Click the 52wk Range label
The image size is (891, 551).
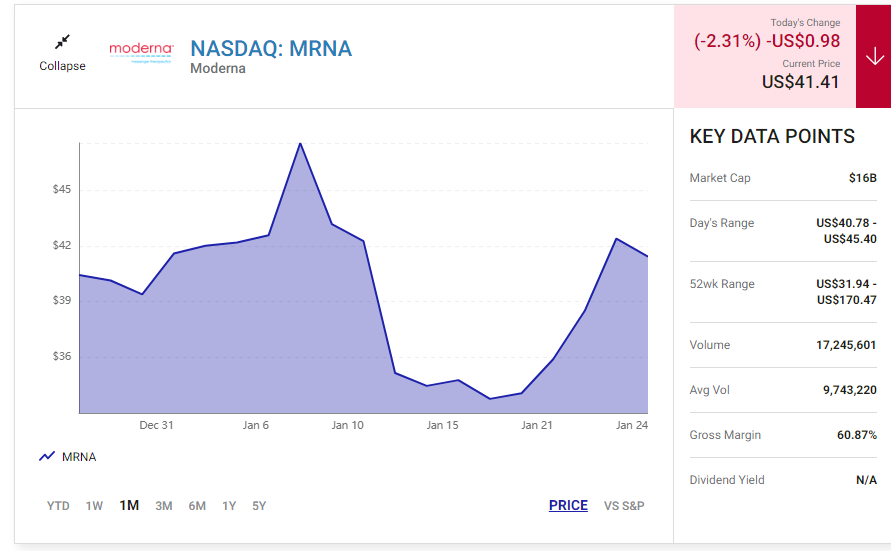point(722,284)
